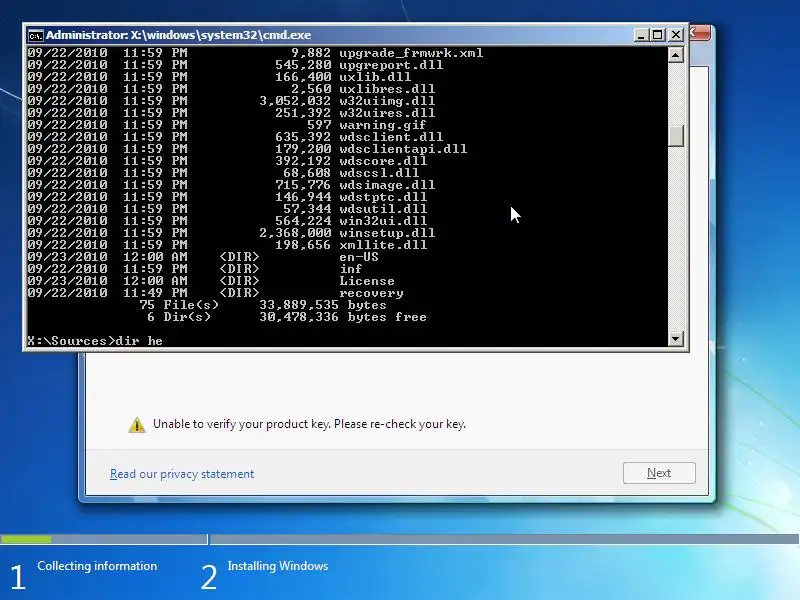This screenshot has width=800, height=600.
Task: Click the License directory entry
Action: pyautogui.click(x=367, y=281)
